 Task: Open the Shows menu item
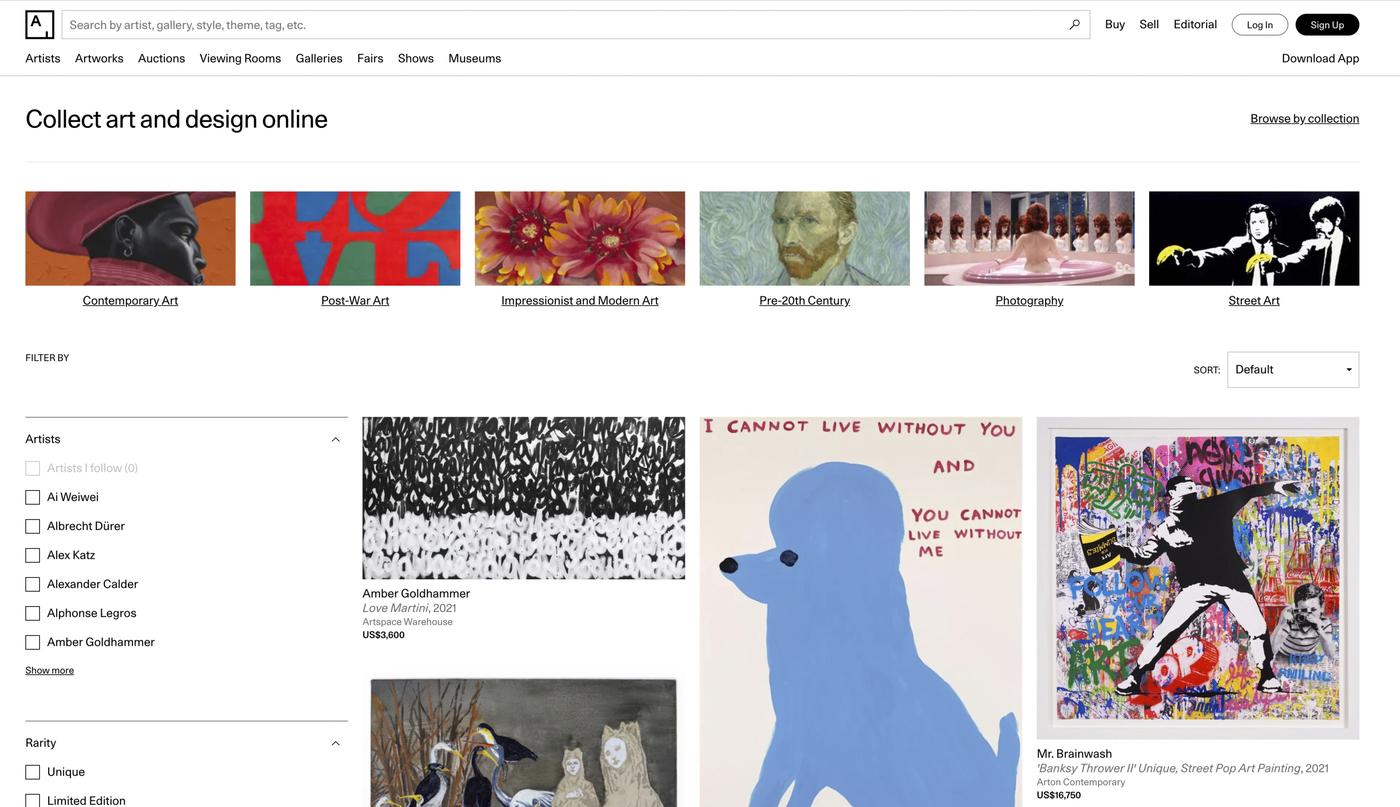pyautogui.click(x=416, y=58)
